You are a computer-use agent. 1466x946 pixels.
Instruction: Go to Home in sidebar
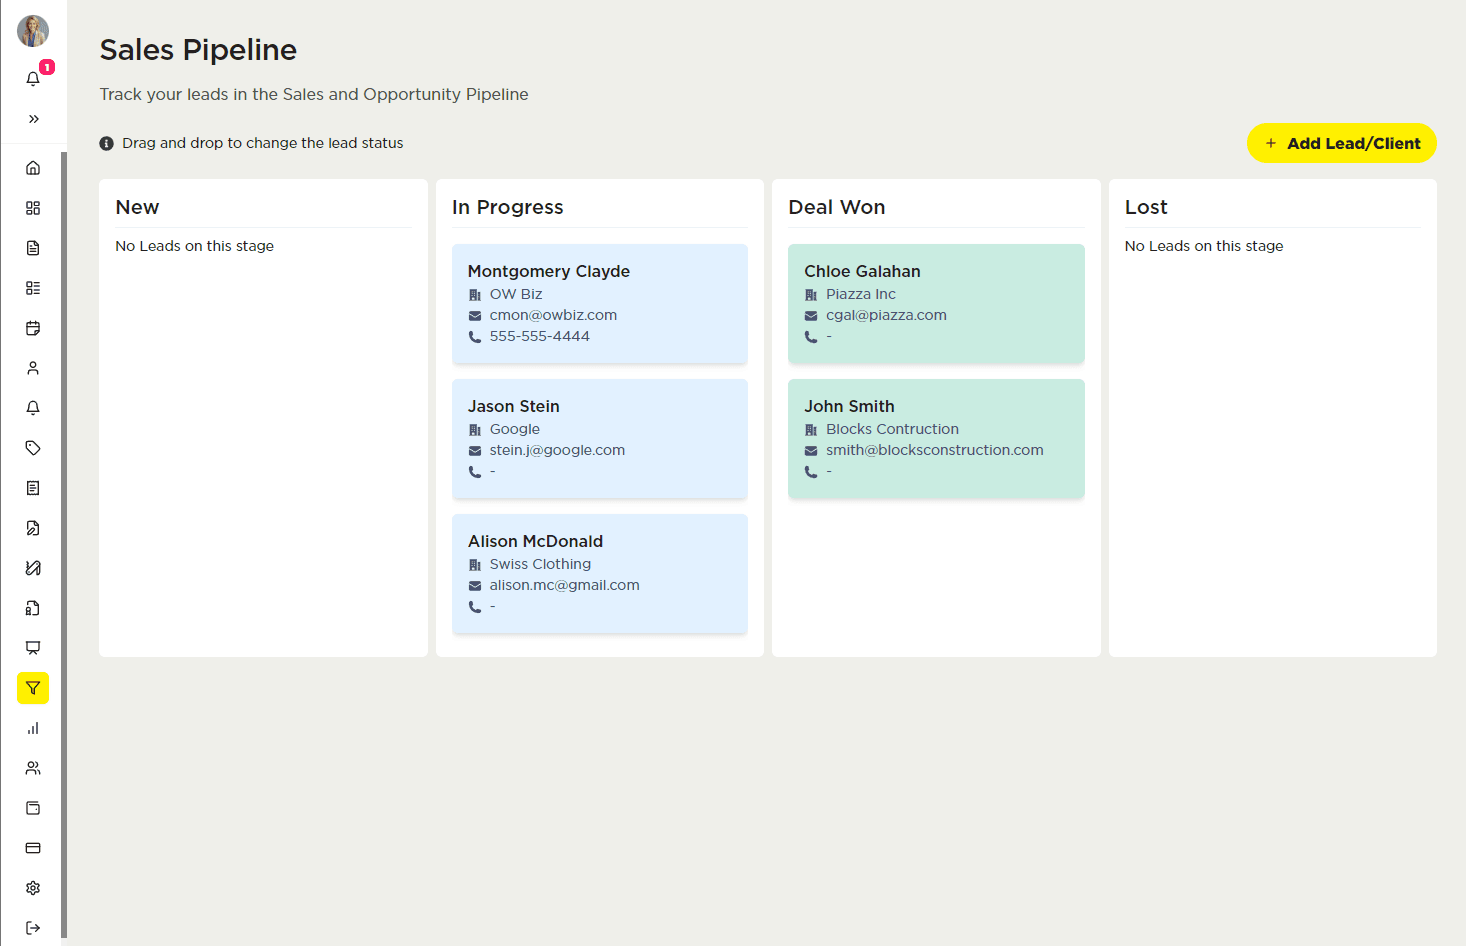click(33, 168)
